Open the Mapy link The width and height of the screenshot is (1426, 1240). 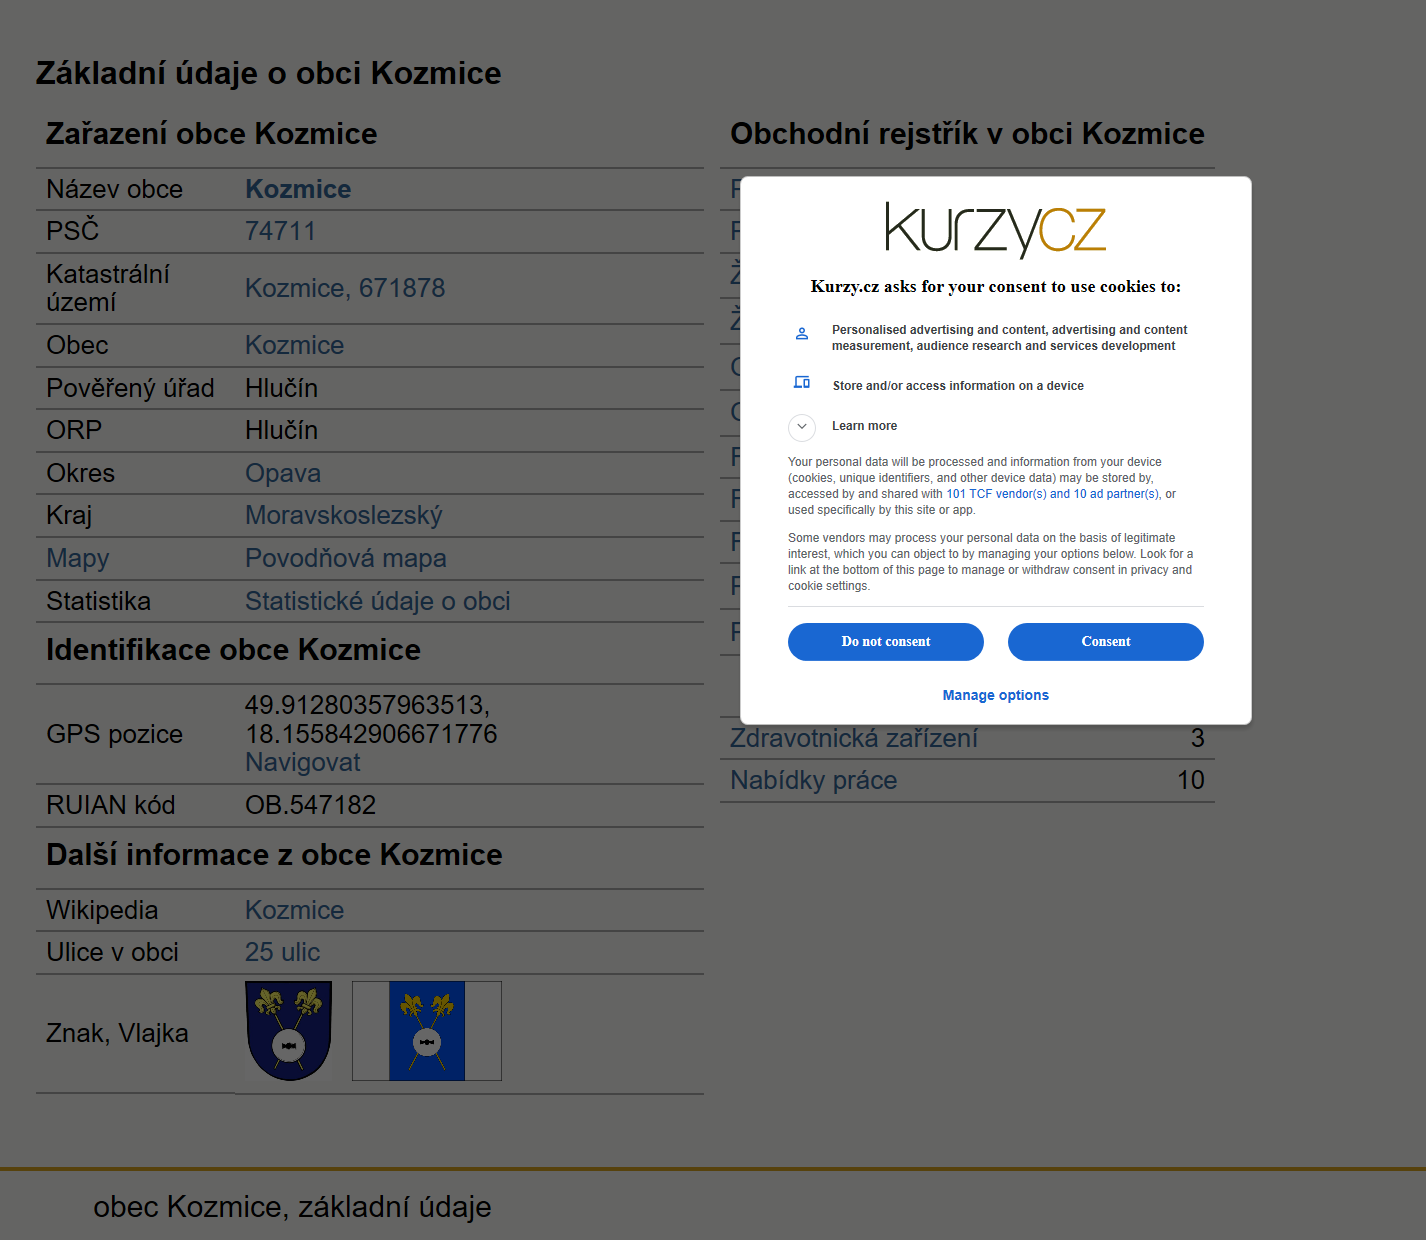click(78, 558)
